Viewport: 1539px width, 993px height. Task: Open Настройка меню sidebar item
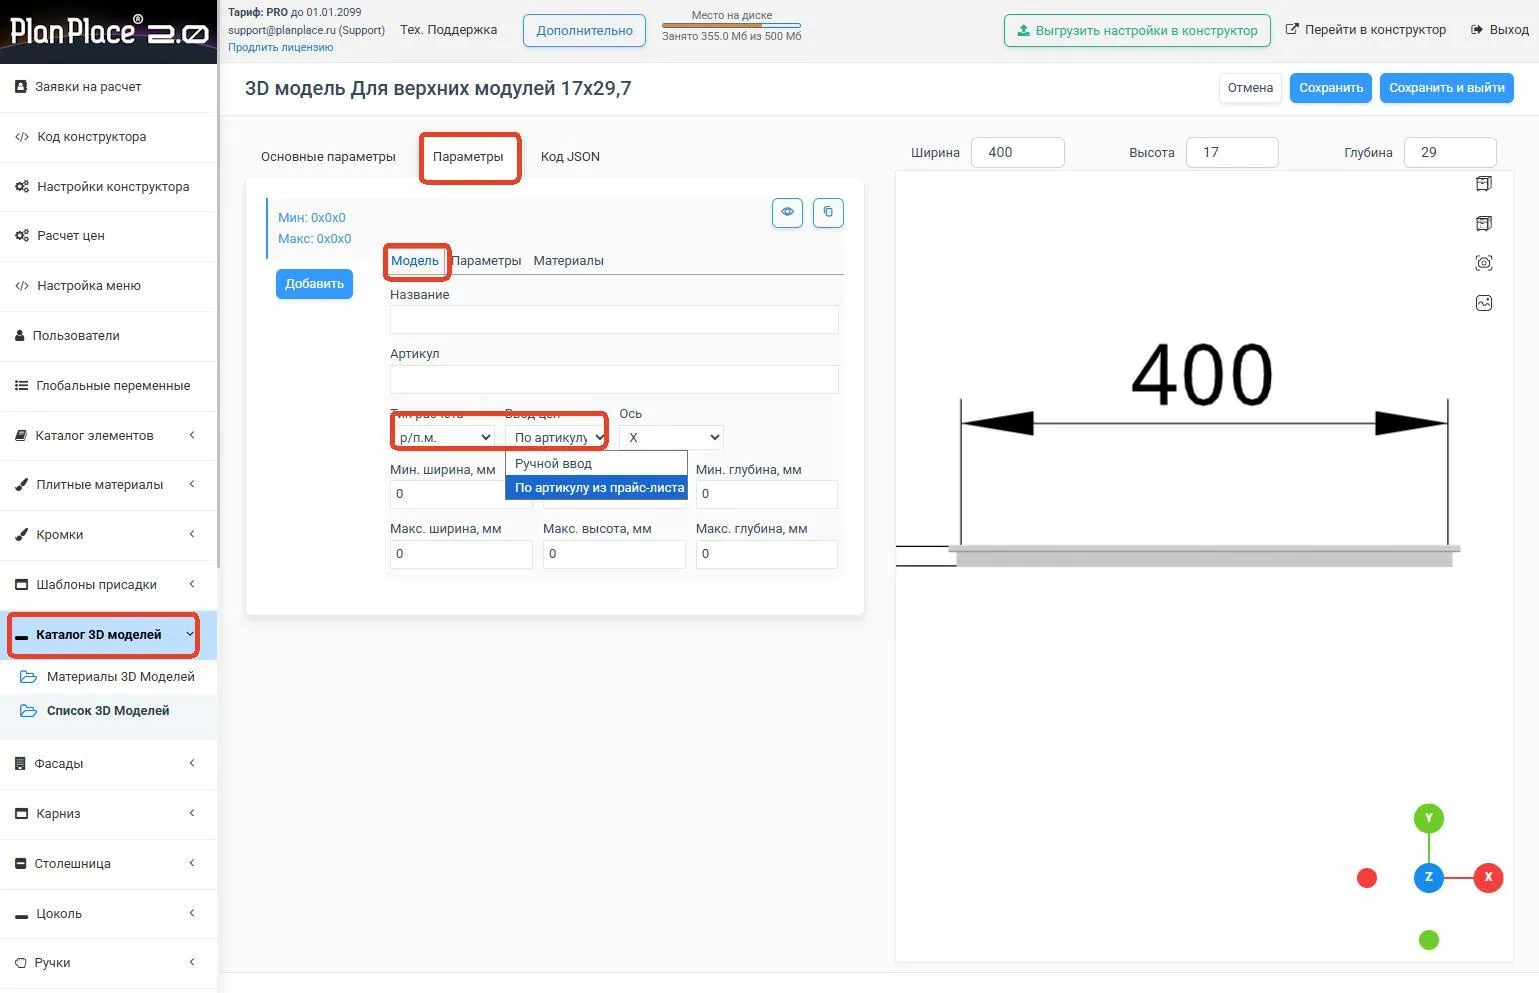(108, 286)
